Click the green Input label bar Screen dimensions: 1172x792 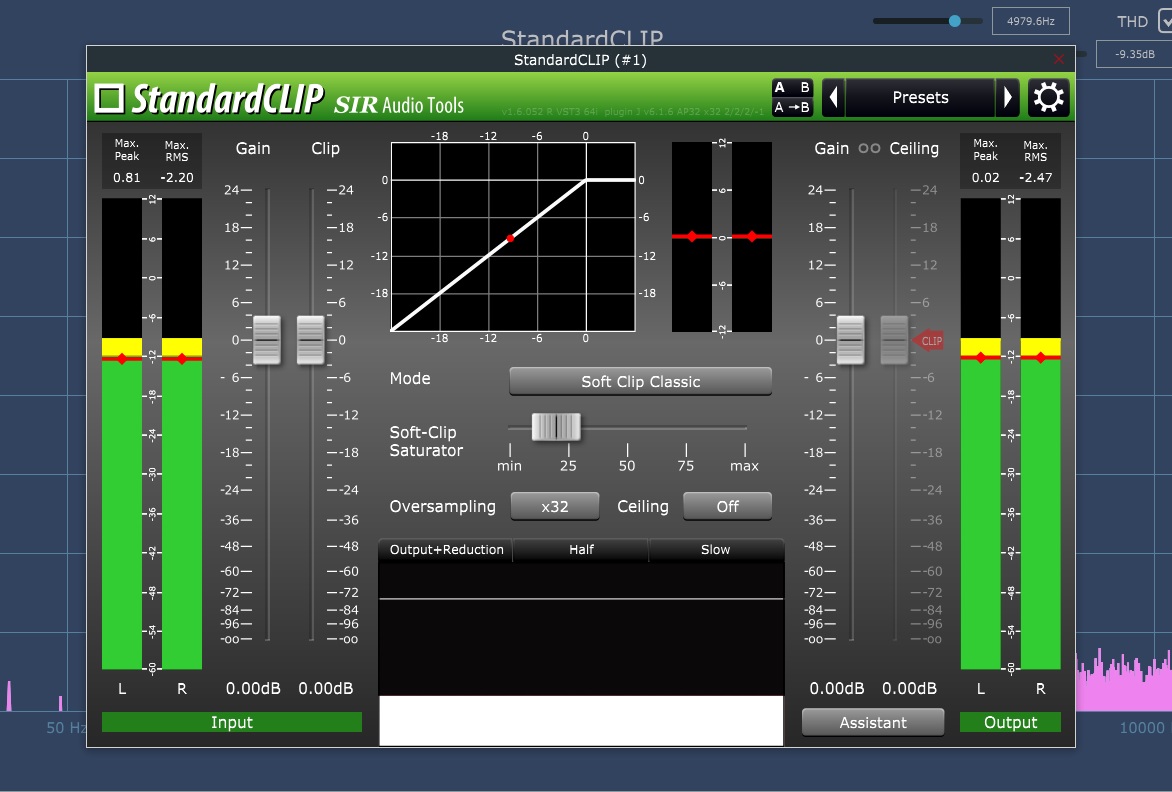pos(232,722)
